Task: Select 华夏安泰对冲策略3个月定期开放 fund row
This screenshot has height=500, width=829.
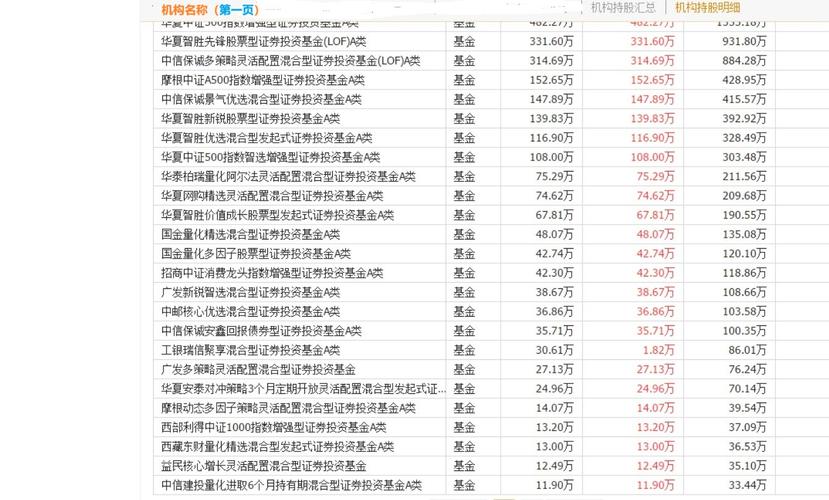Action: [x=303, y=389]
